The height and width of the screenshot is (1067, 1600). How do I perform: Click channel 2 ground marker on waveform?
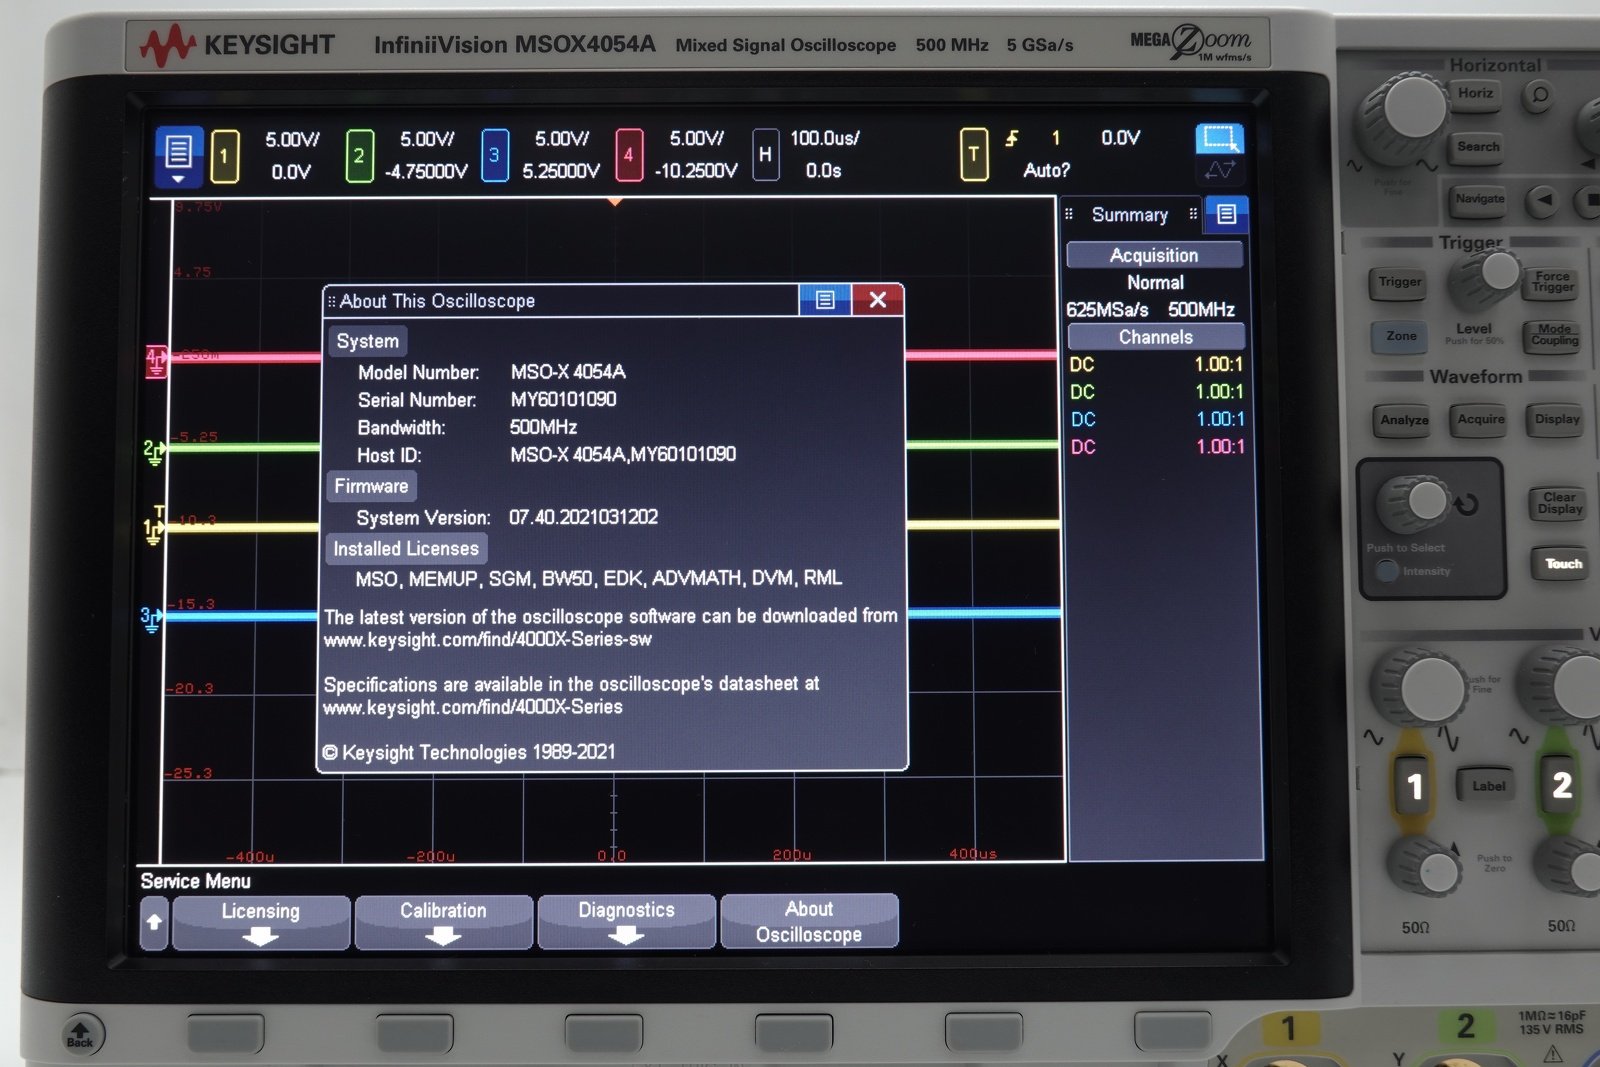pos(153,452)
